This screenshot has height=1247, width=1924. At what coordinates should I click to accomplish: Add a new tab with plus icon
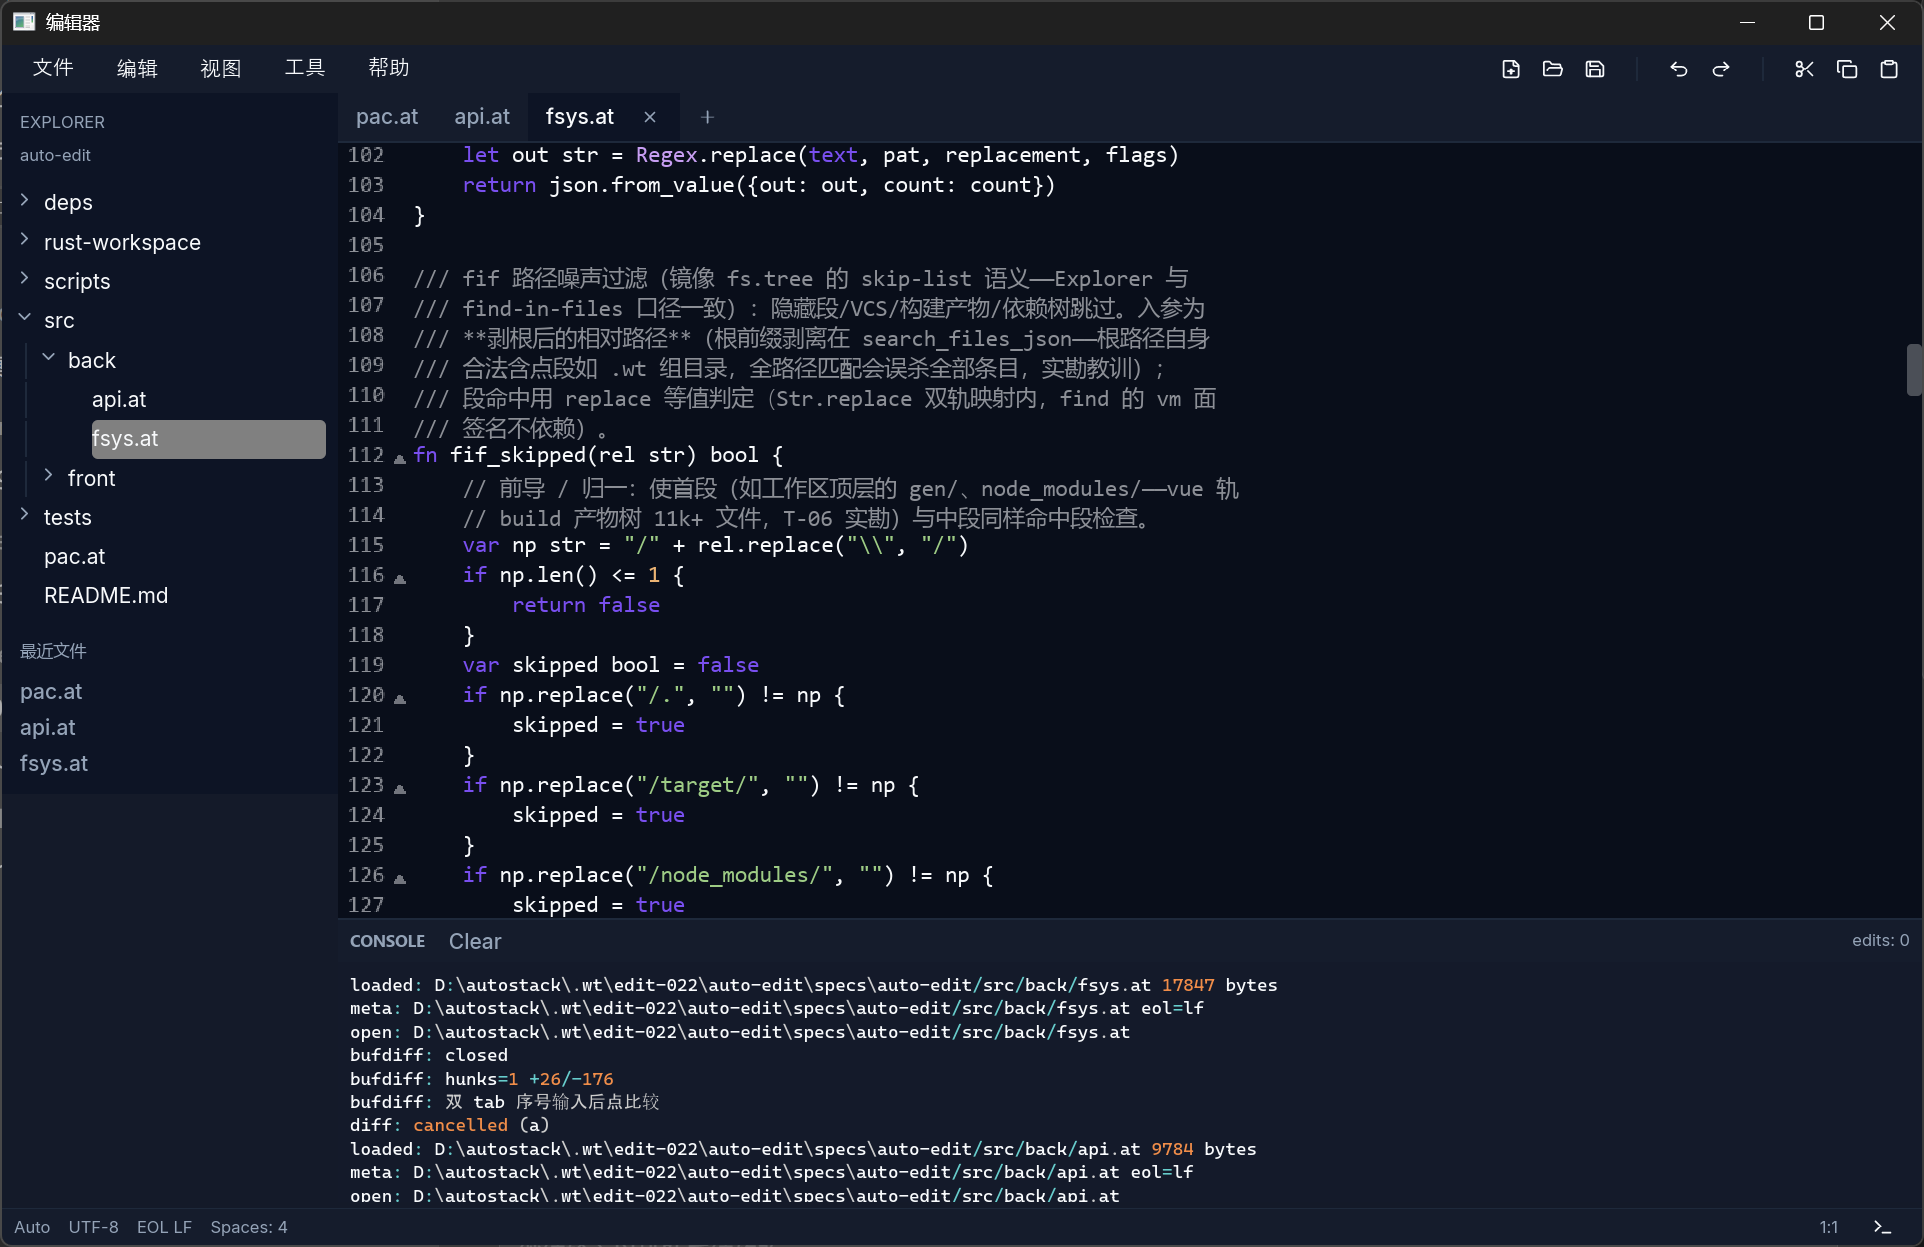tap(707, 117)
